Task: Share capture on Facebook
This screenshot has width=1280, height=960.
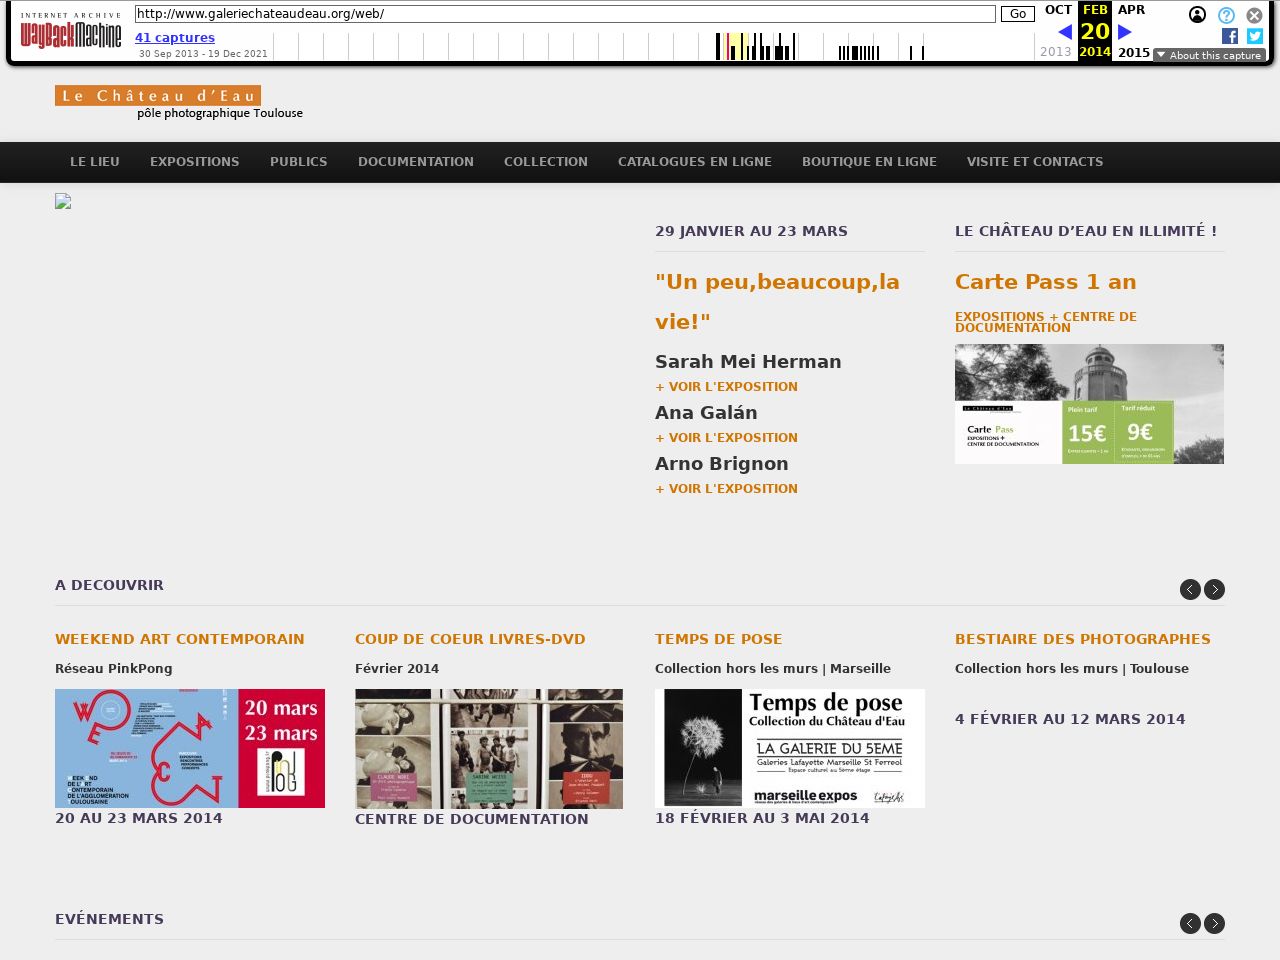Action: (1230, 36)
